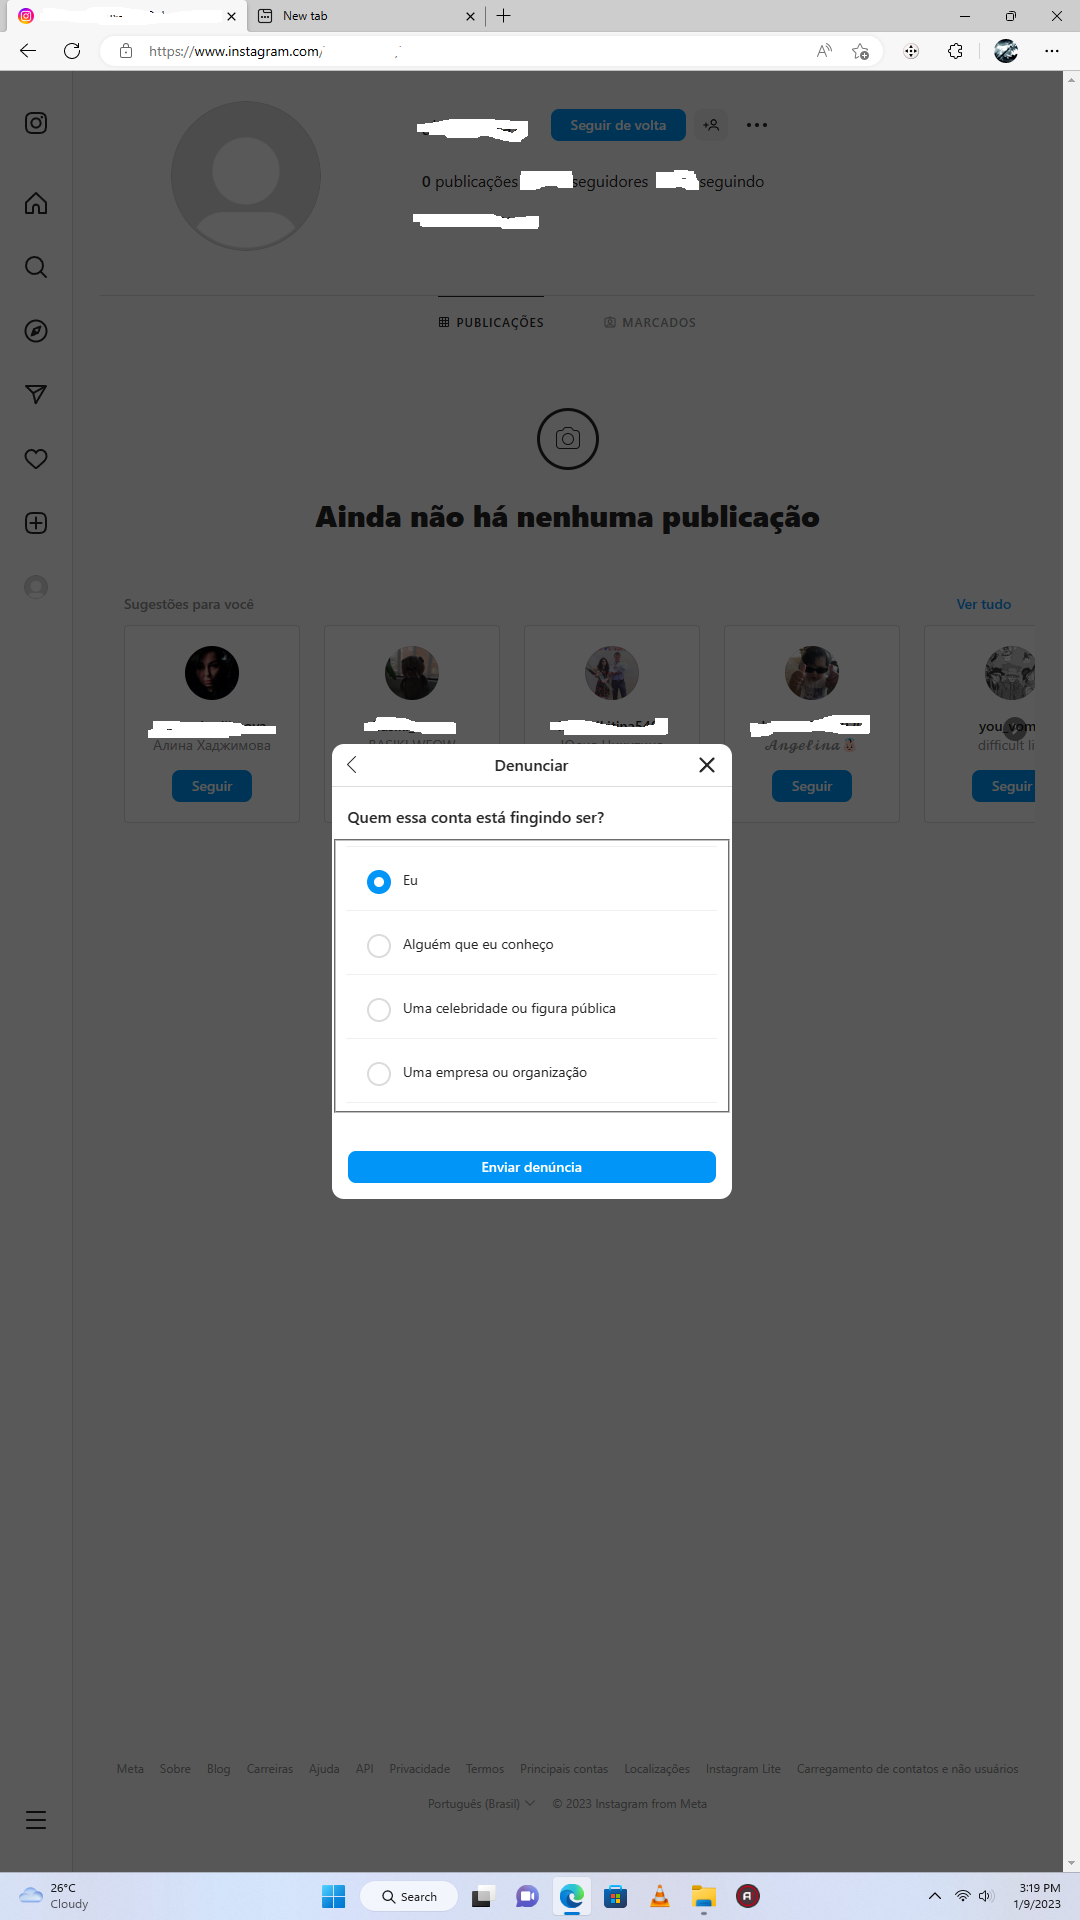
Task: Expand the Português (Brasil) language dropdown
Action: click(481, 1804)
